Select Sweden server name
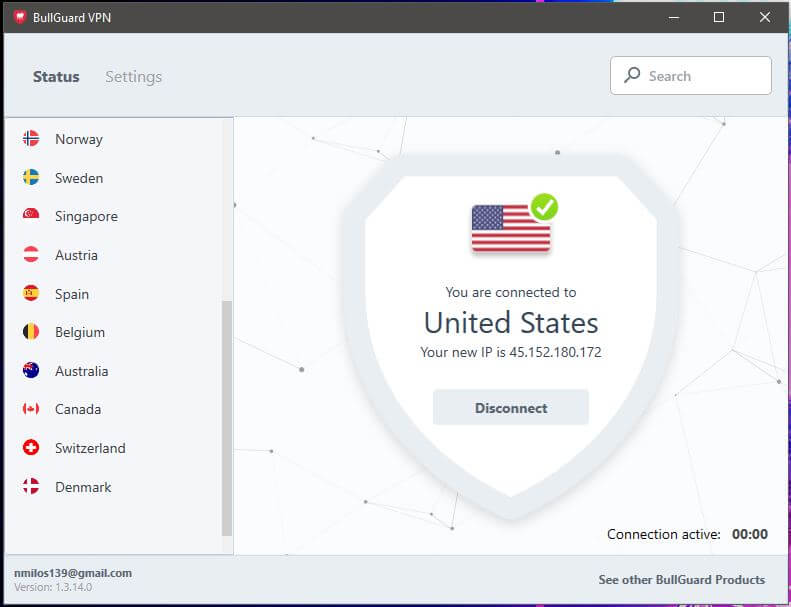The image size is (791, 607). click(79, 178)
